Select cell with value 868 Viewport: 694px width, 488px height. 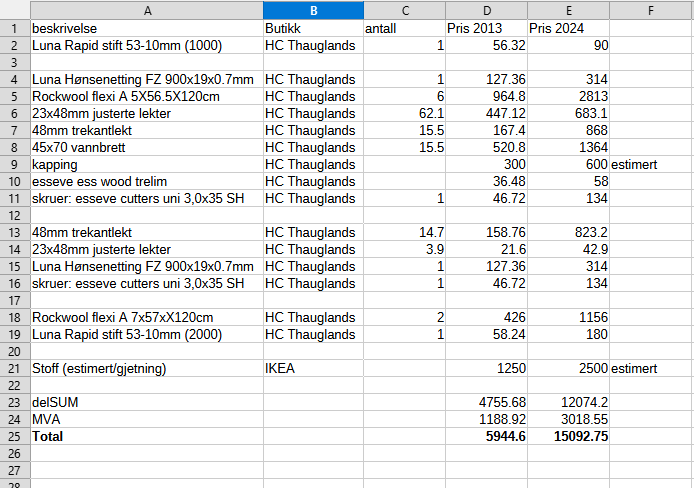pos(568,130)
